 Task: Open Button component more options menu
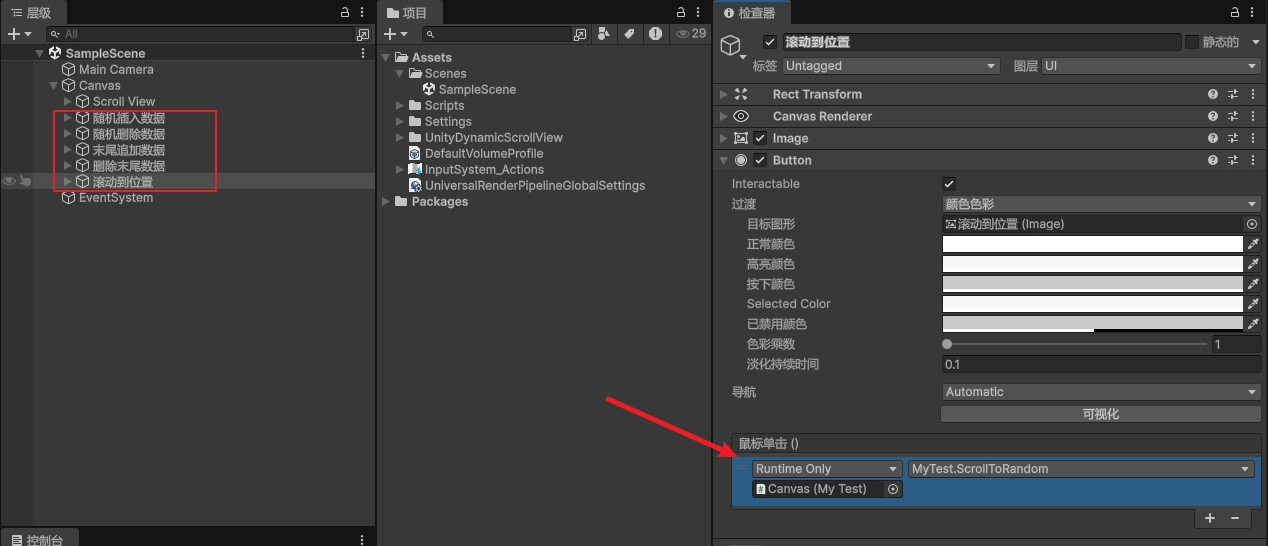pyautogui.click(x=1253, y=160)
